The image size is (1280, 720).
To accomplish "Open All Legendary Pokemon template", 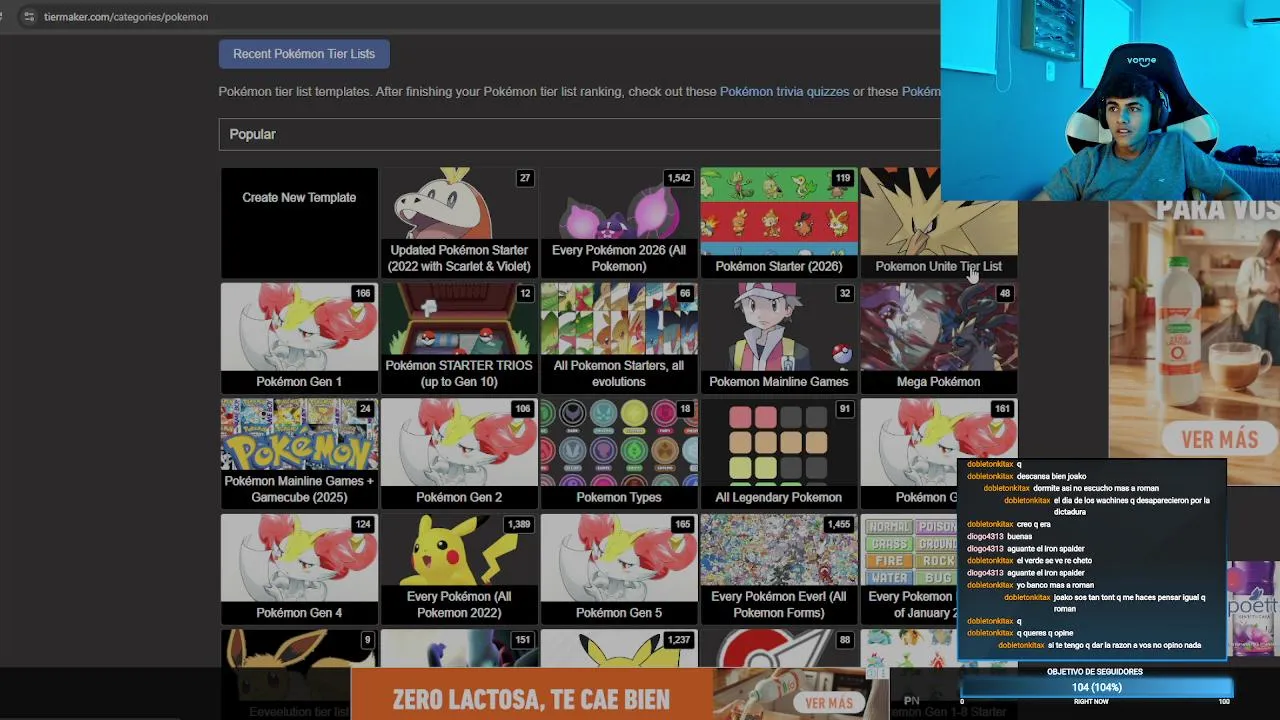I will coord(779,453).
